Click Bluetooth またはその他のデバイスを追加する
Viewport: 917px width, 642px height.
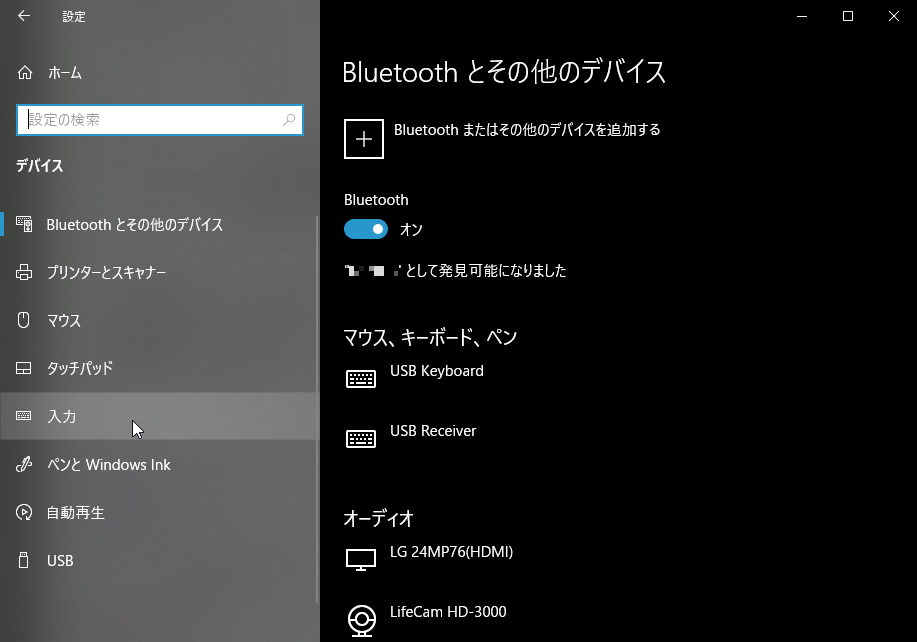[527, 130]
